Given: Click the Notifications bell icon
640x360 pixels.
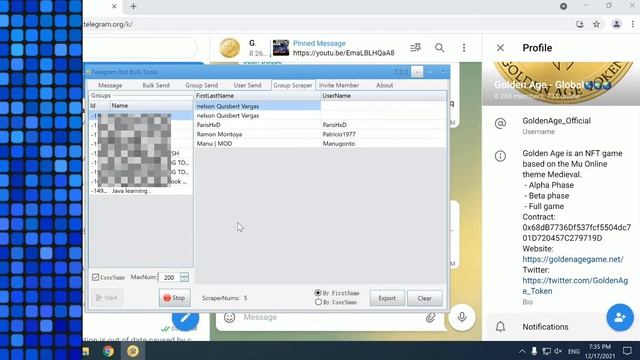Looking at the screenshot, I should (x=500, y=327).
